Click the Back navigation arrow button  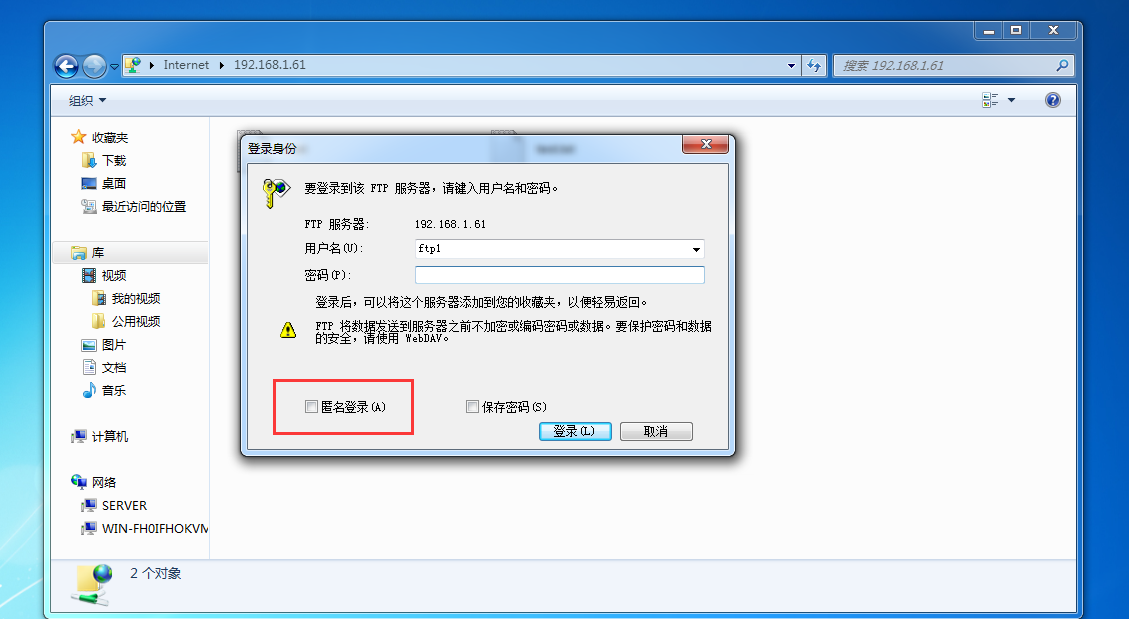66,66
